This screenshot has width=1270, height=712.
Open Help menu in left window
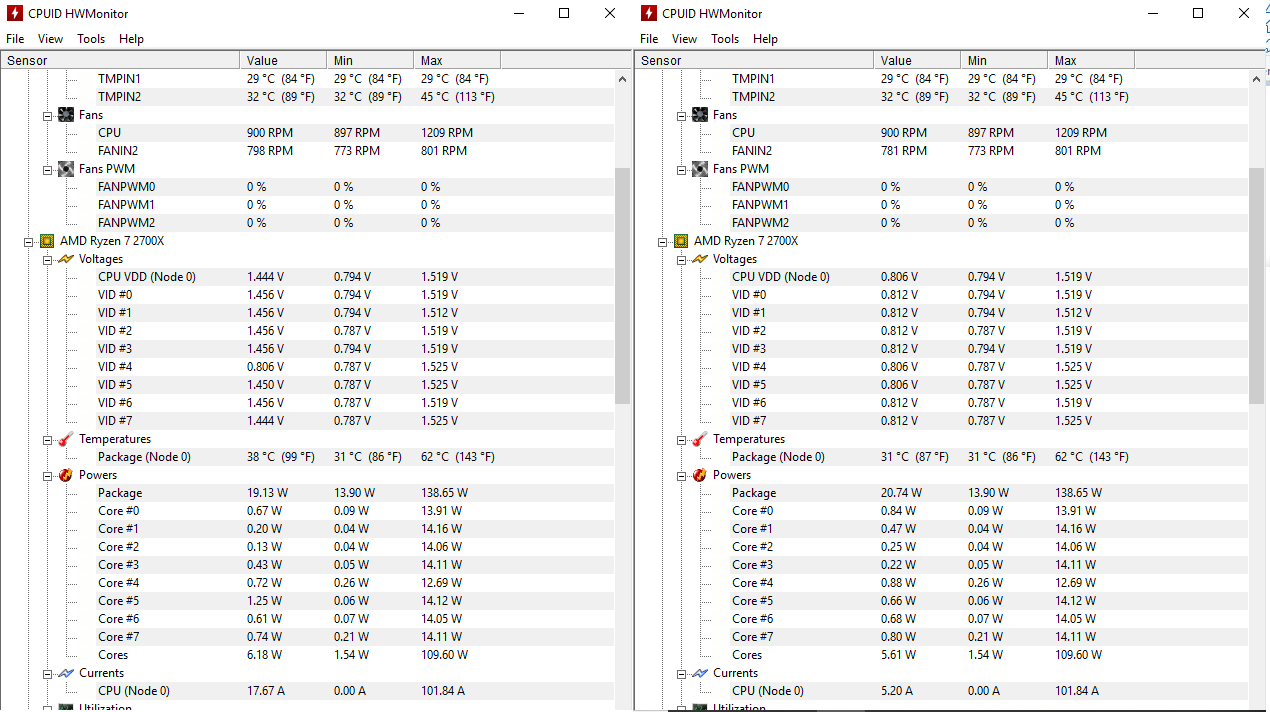(x=131, y=39)
